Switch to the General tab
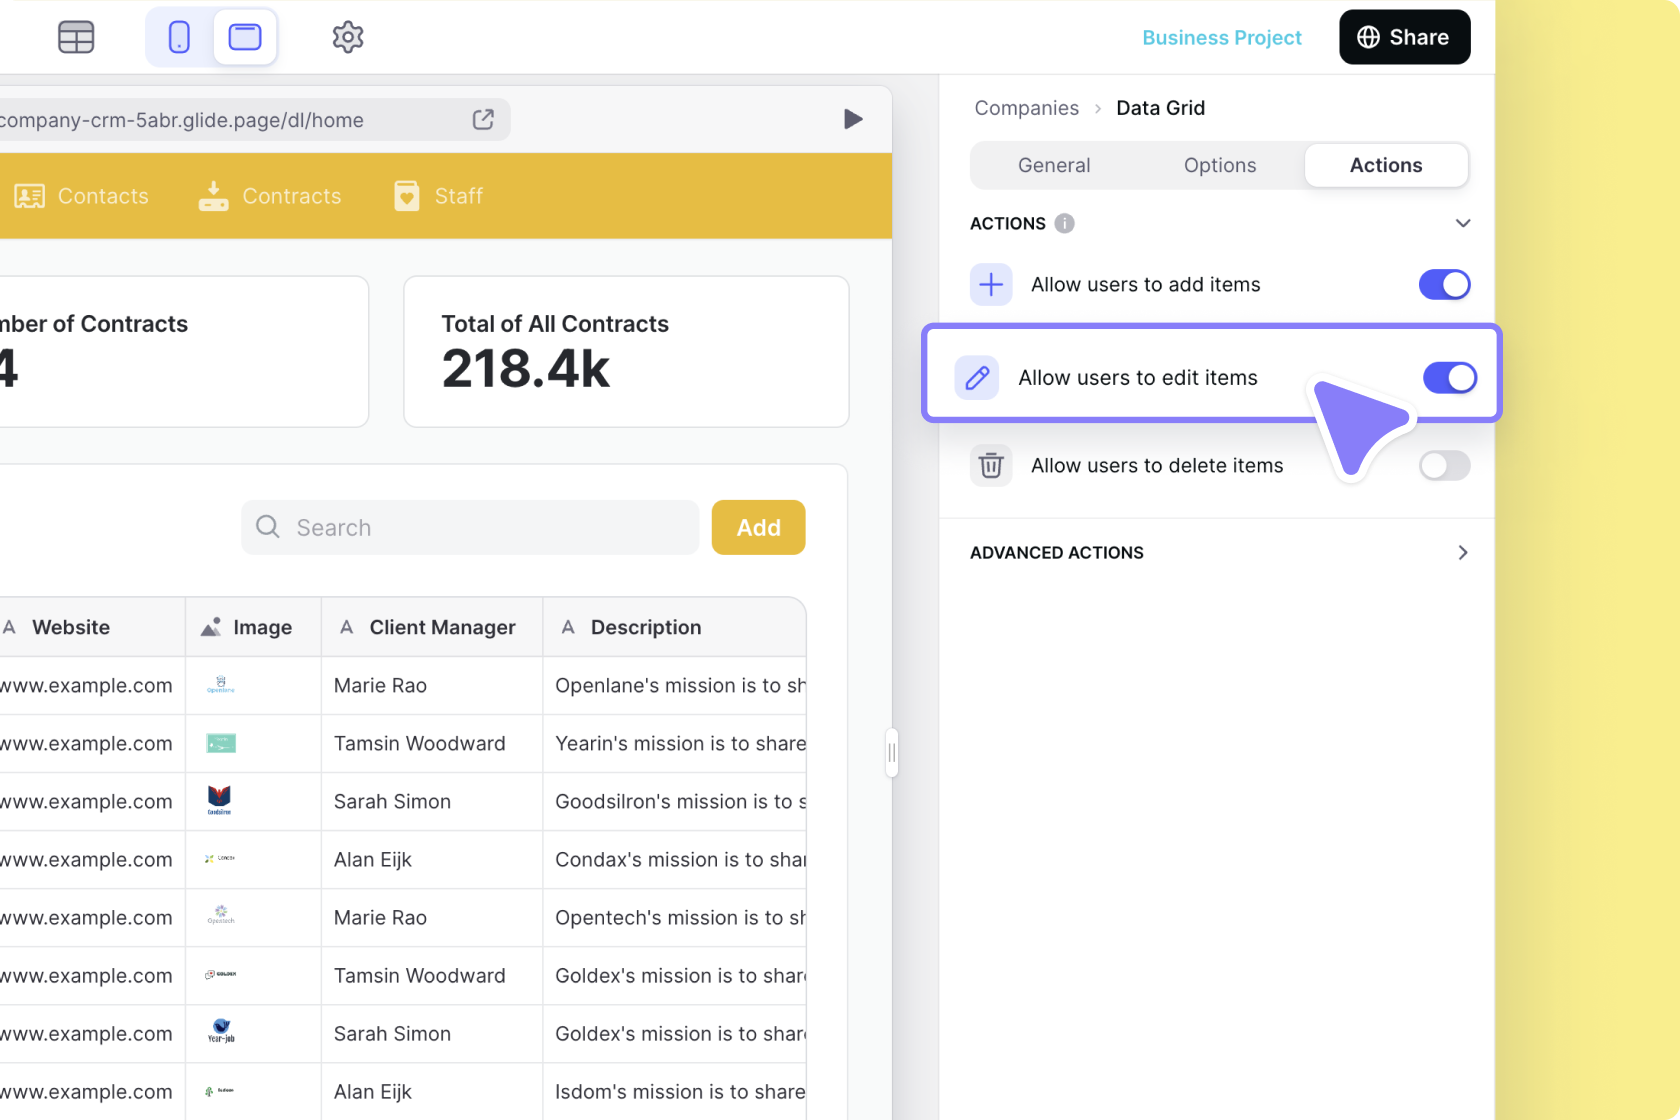The height and width of the screenshot is (1120, 1680). [x=1054, y=166]
